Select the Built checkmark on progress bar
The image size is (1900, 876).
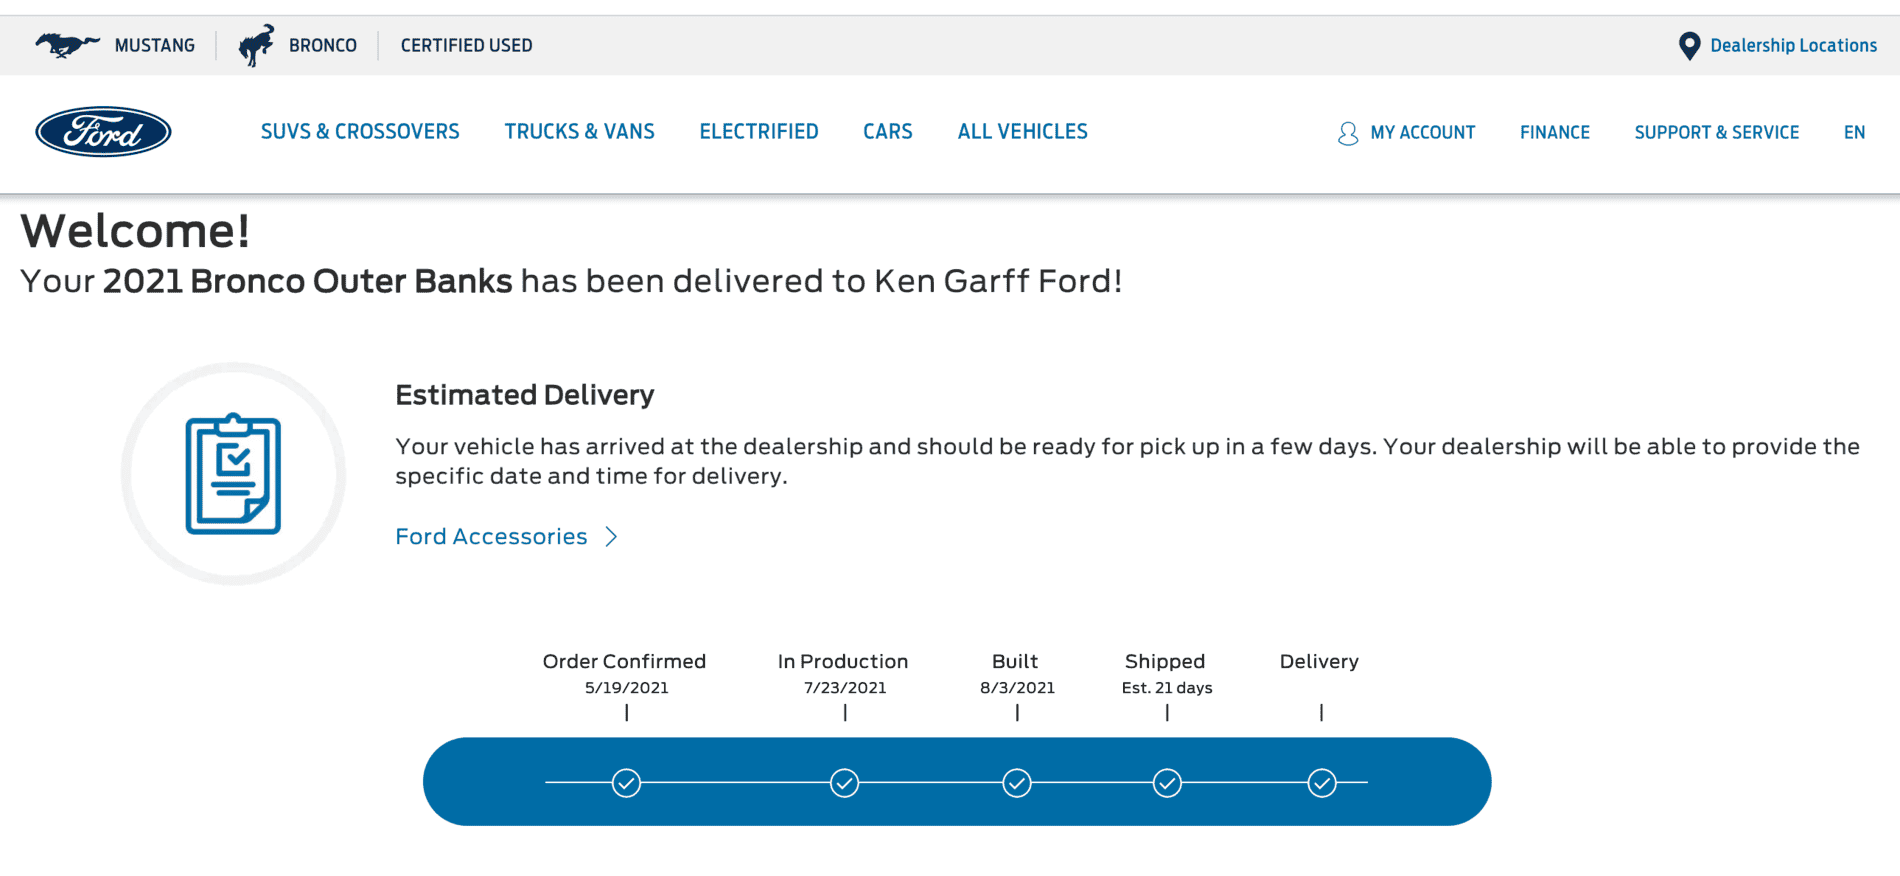1017,783
